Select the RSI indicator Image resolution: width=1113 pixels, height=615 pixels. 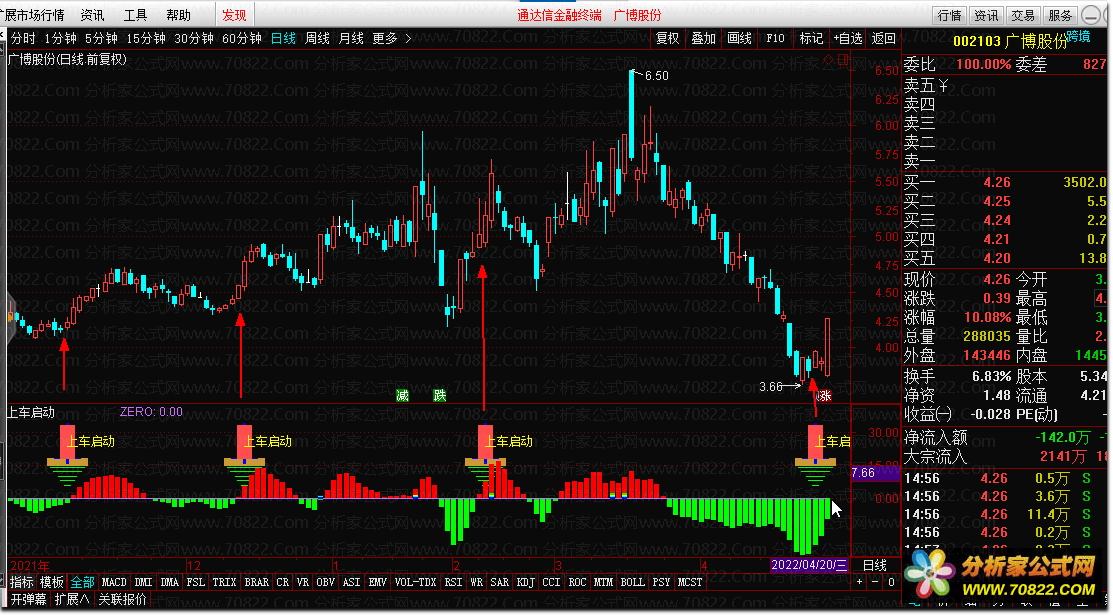tap(453, 582)
